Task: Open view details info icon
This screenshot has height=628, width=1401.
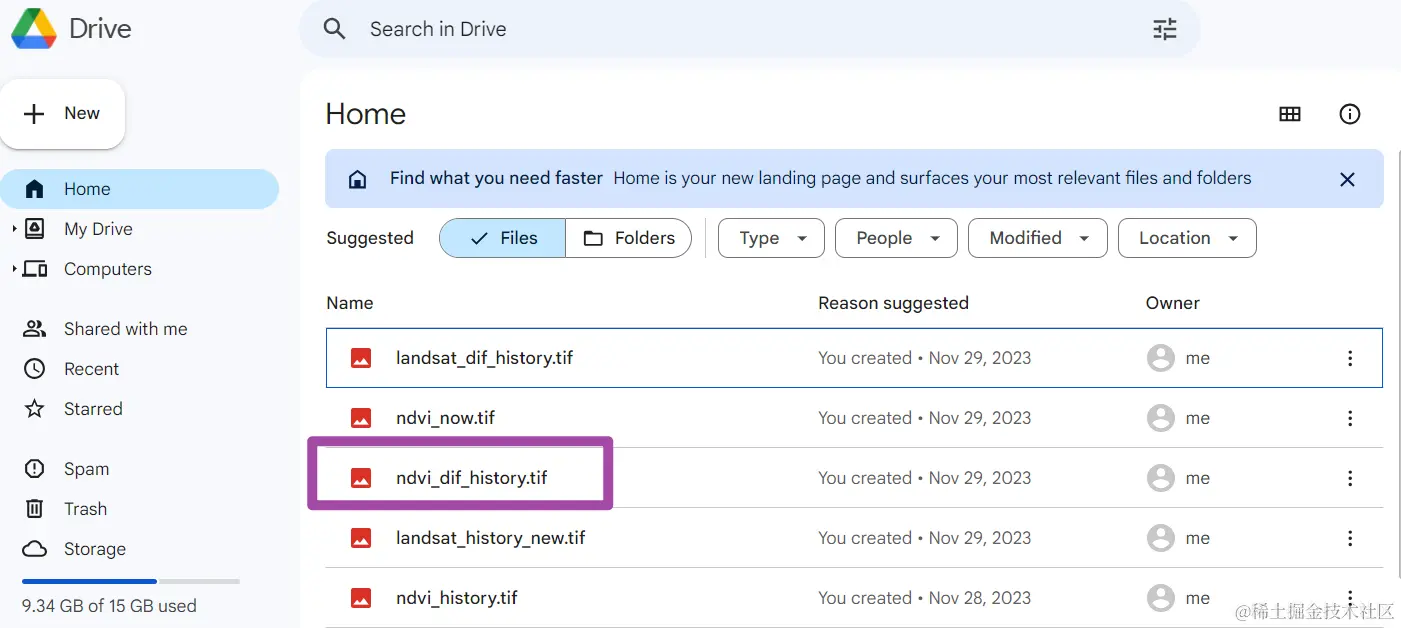Action: (1350, 114)
